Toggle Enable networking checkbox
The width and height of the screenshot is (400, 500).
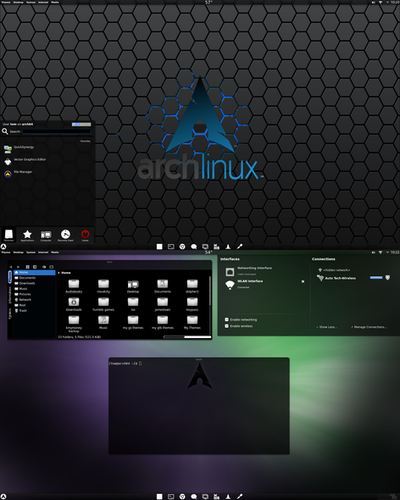point(227,320)
